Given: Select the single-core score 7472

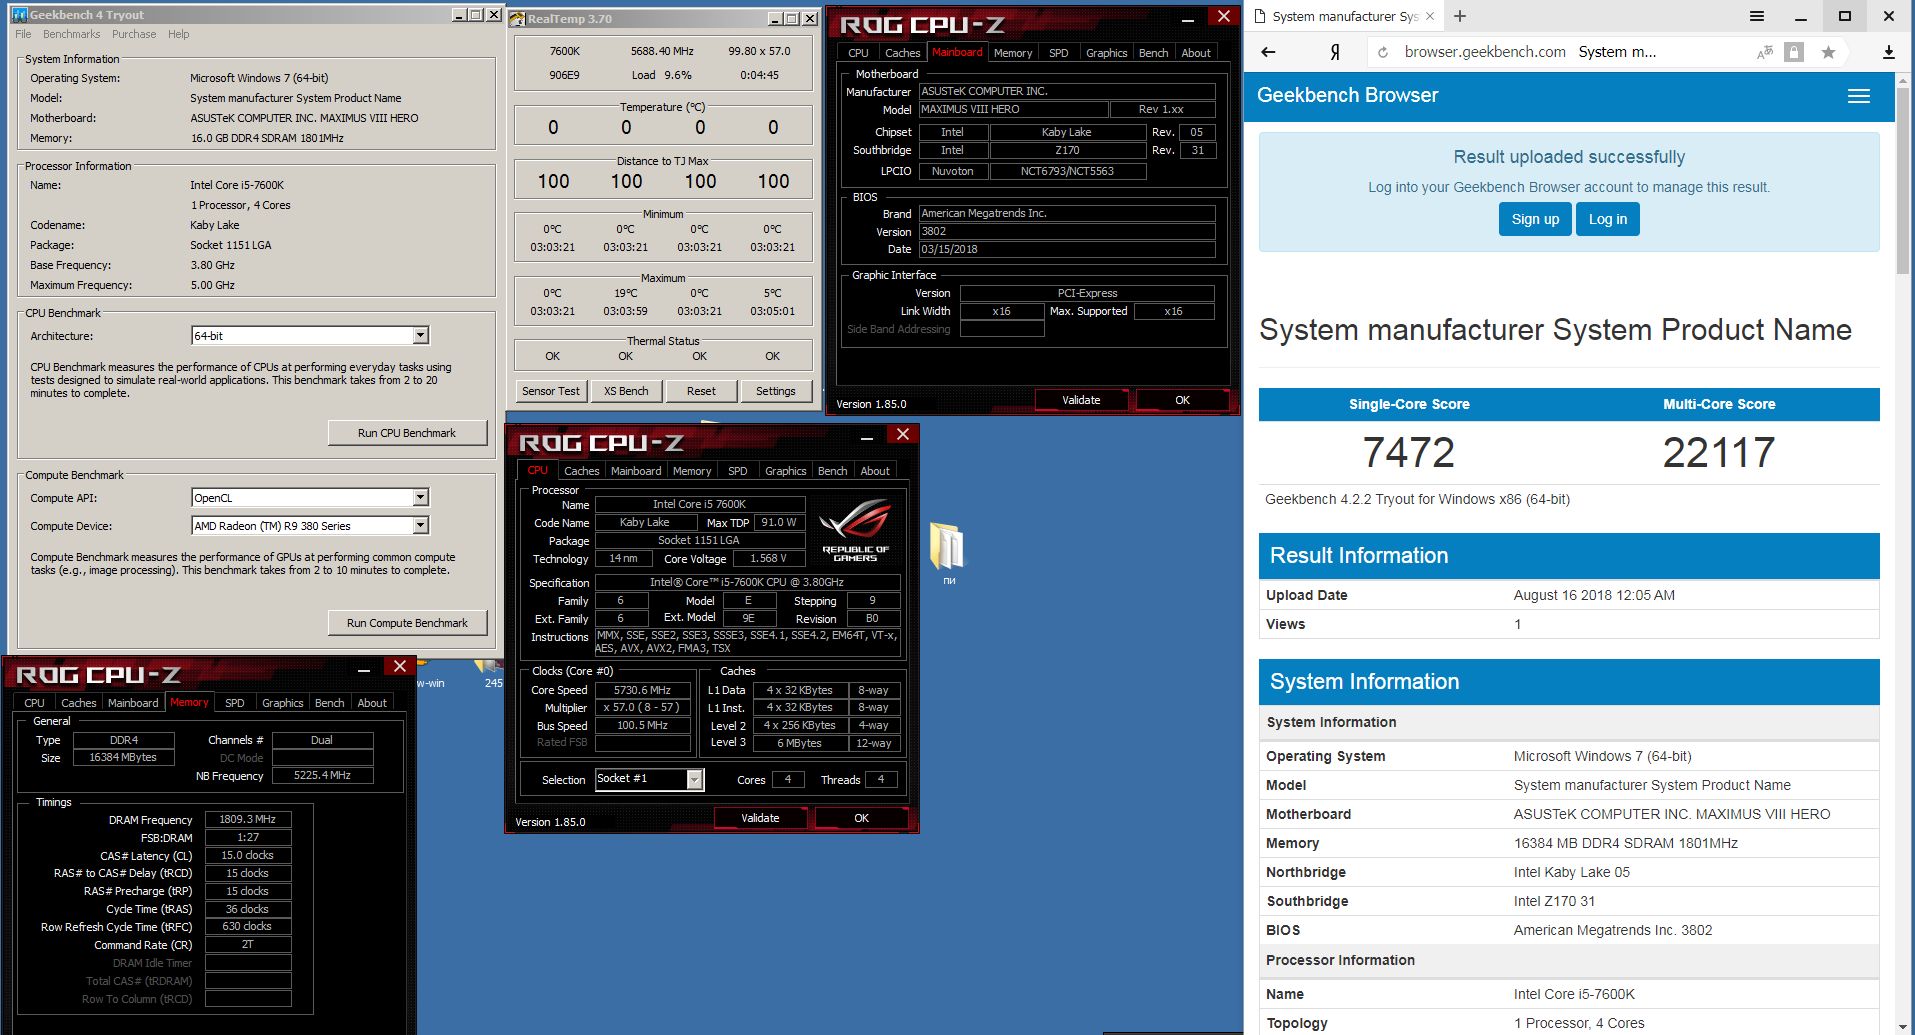Looking at the screenshot, I should point(1409,452).
